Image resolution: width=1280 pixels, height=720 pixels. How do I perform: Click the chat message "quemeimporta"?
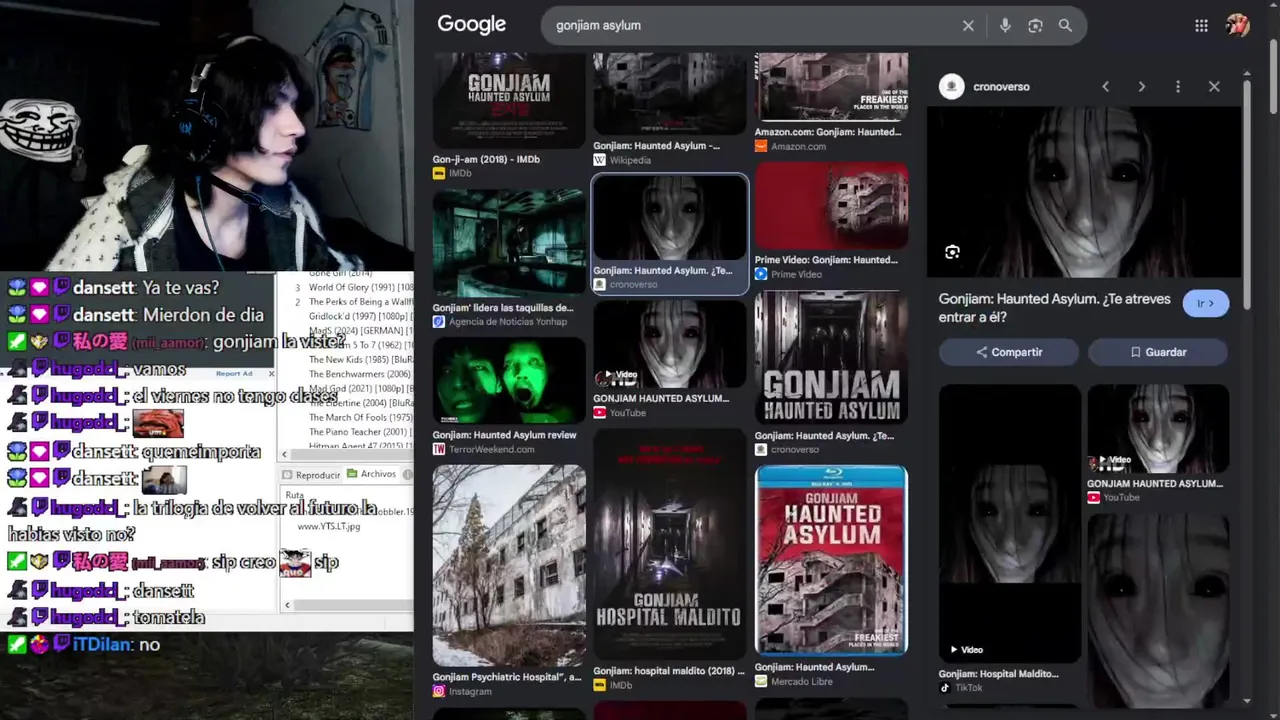point(201,452)
